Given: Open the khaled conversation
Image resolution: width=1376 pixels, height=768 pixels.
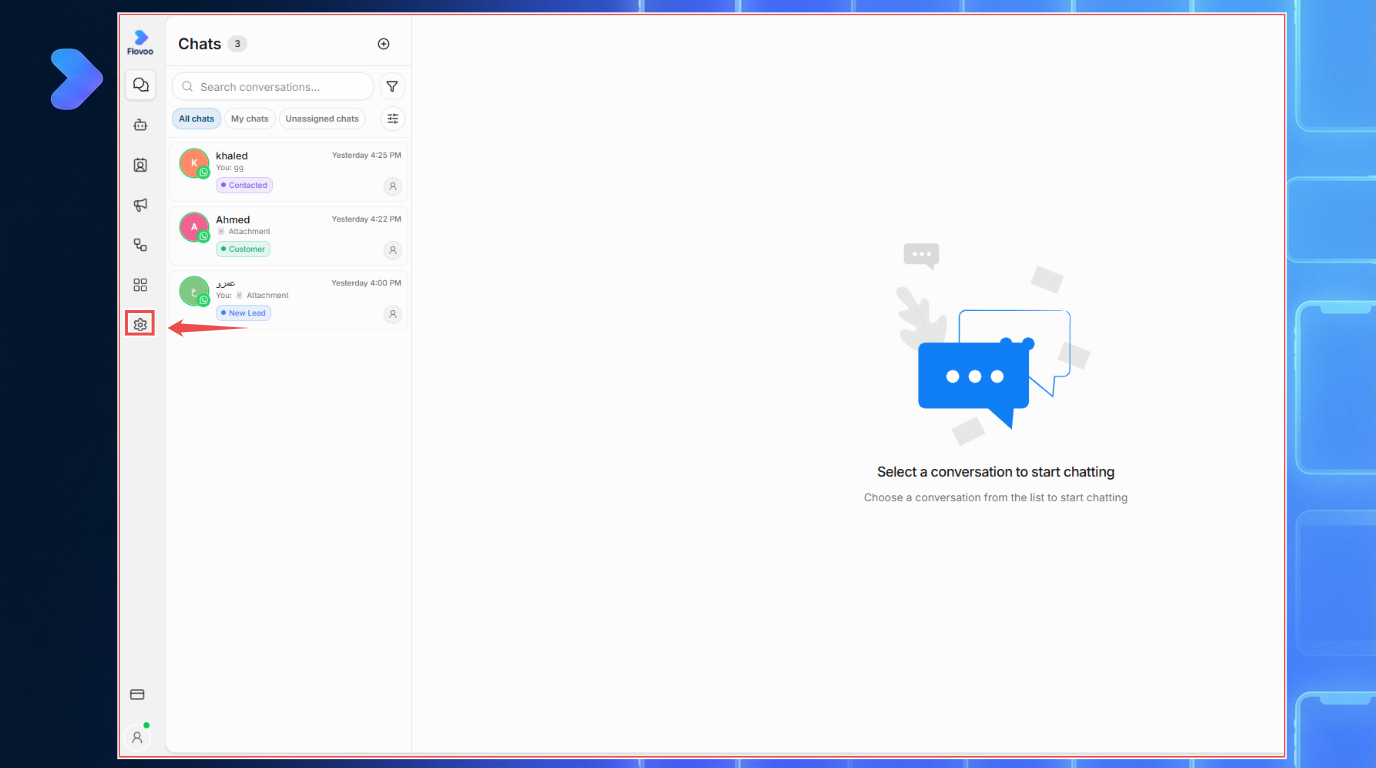Looking at the screenshot, I should 289,172.
